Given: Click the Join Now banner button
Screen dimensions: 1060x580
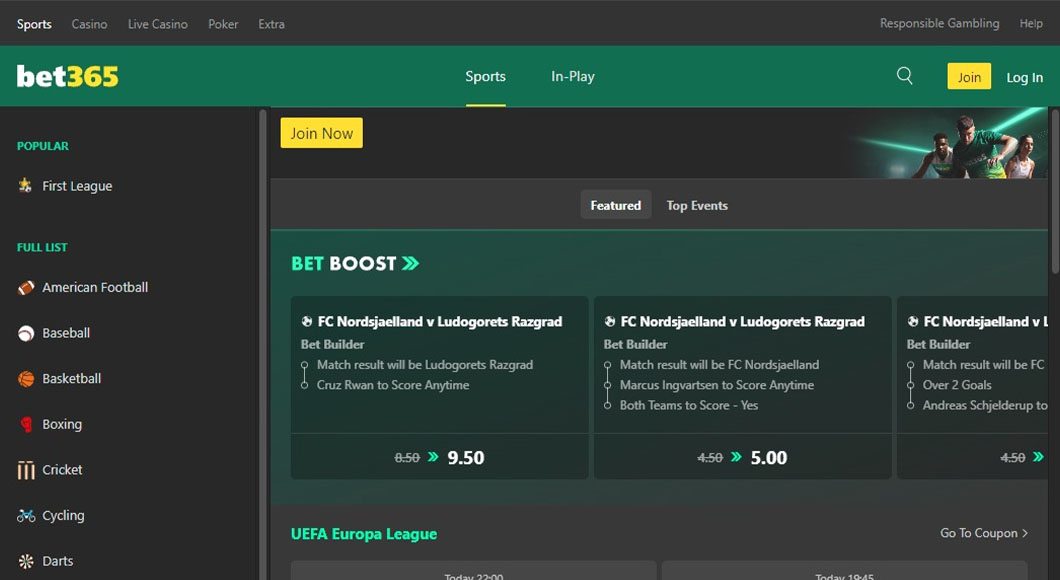Looking at the screenshot, I should tap(321, 132).
